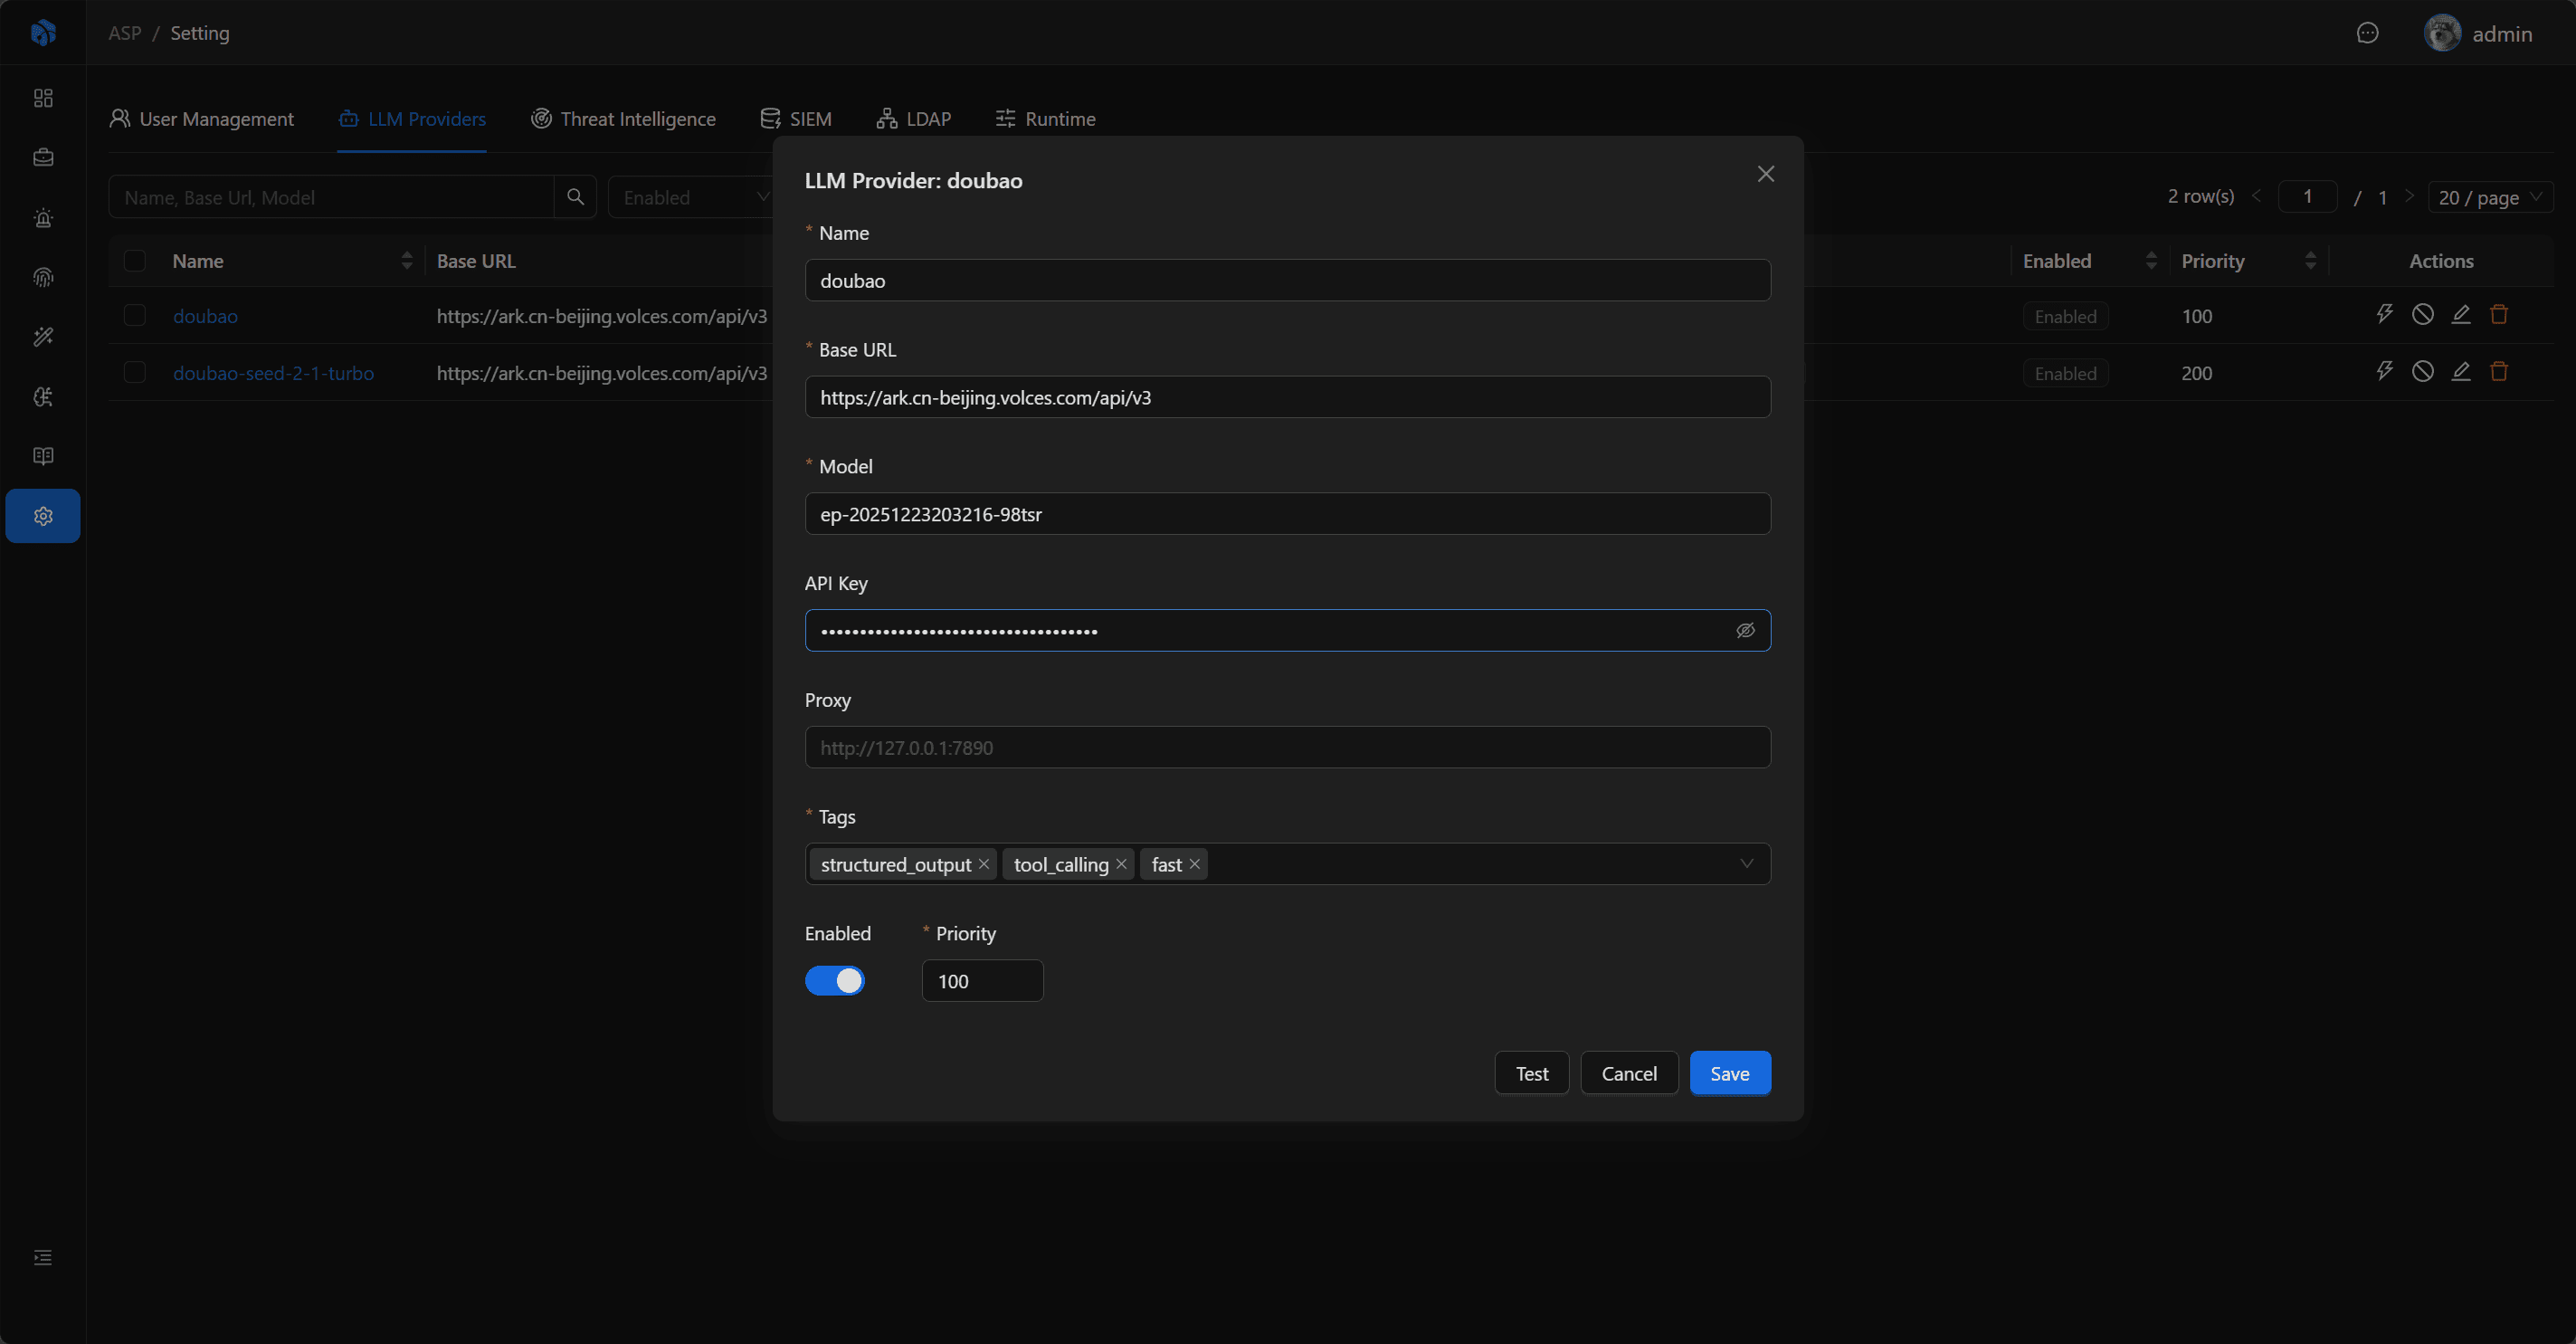This screenshot has height=1344, width=2576.
Task: Reveal the API Key with eye icon
Action: pos(1745,630)
